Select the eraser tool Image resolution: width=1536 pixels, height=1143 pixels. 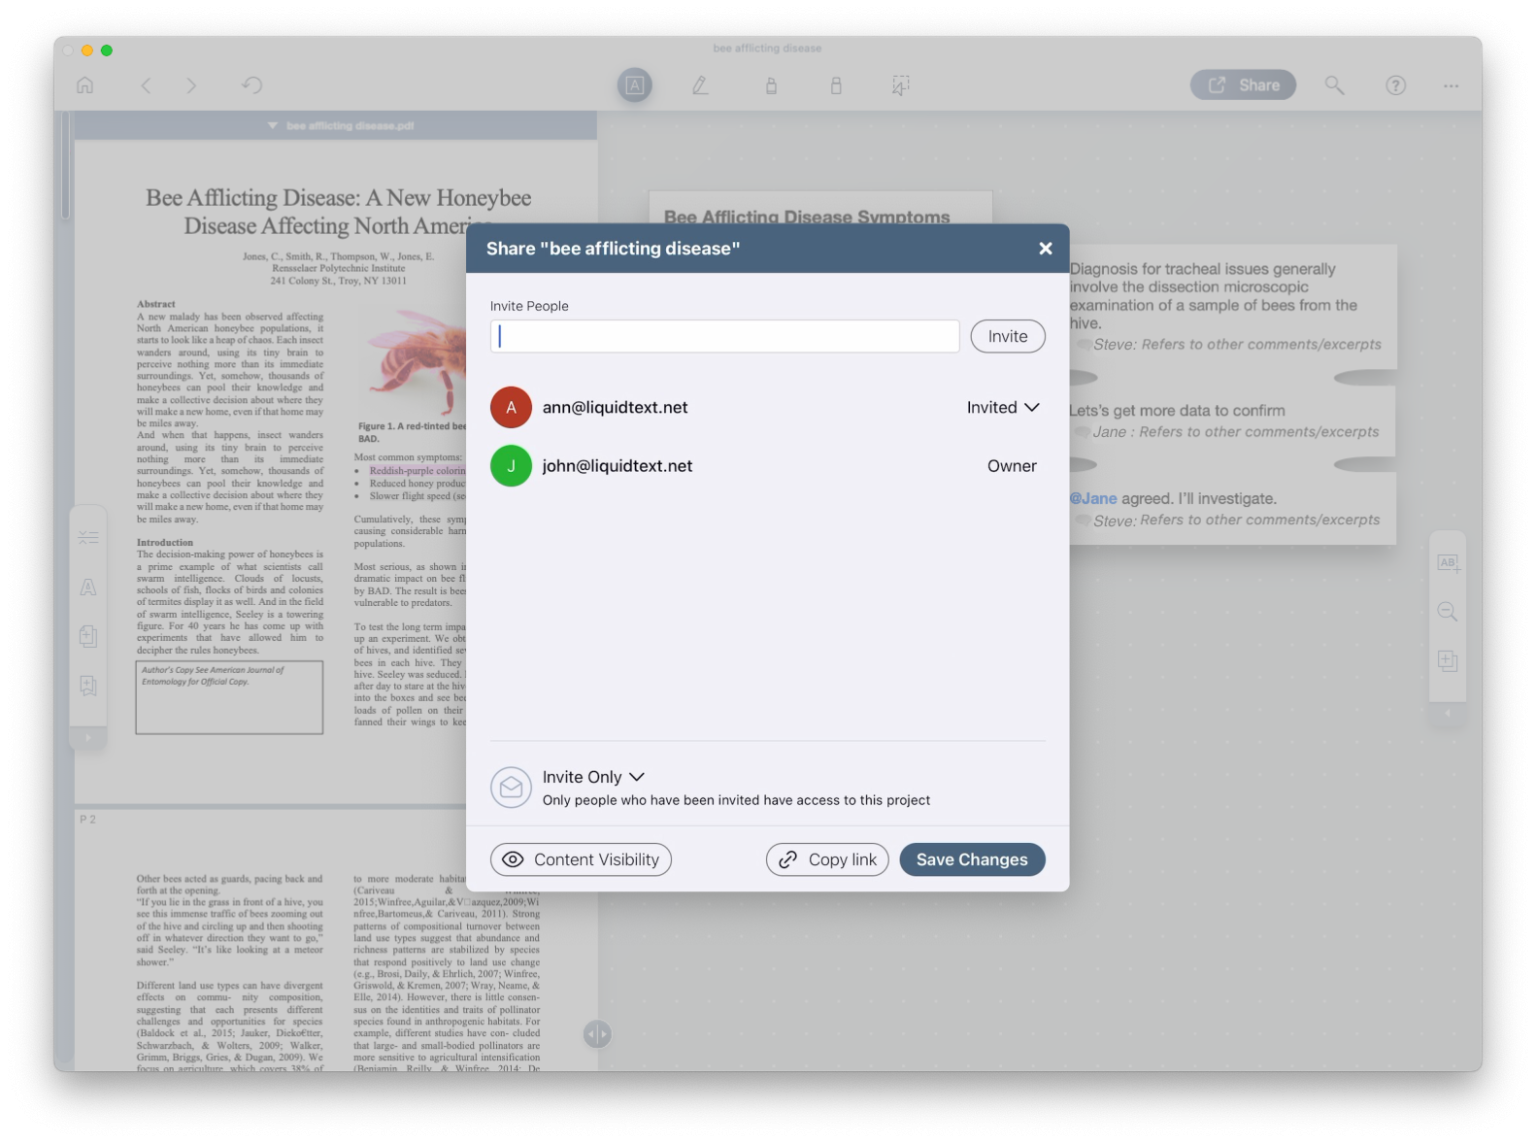pos(836,85)
